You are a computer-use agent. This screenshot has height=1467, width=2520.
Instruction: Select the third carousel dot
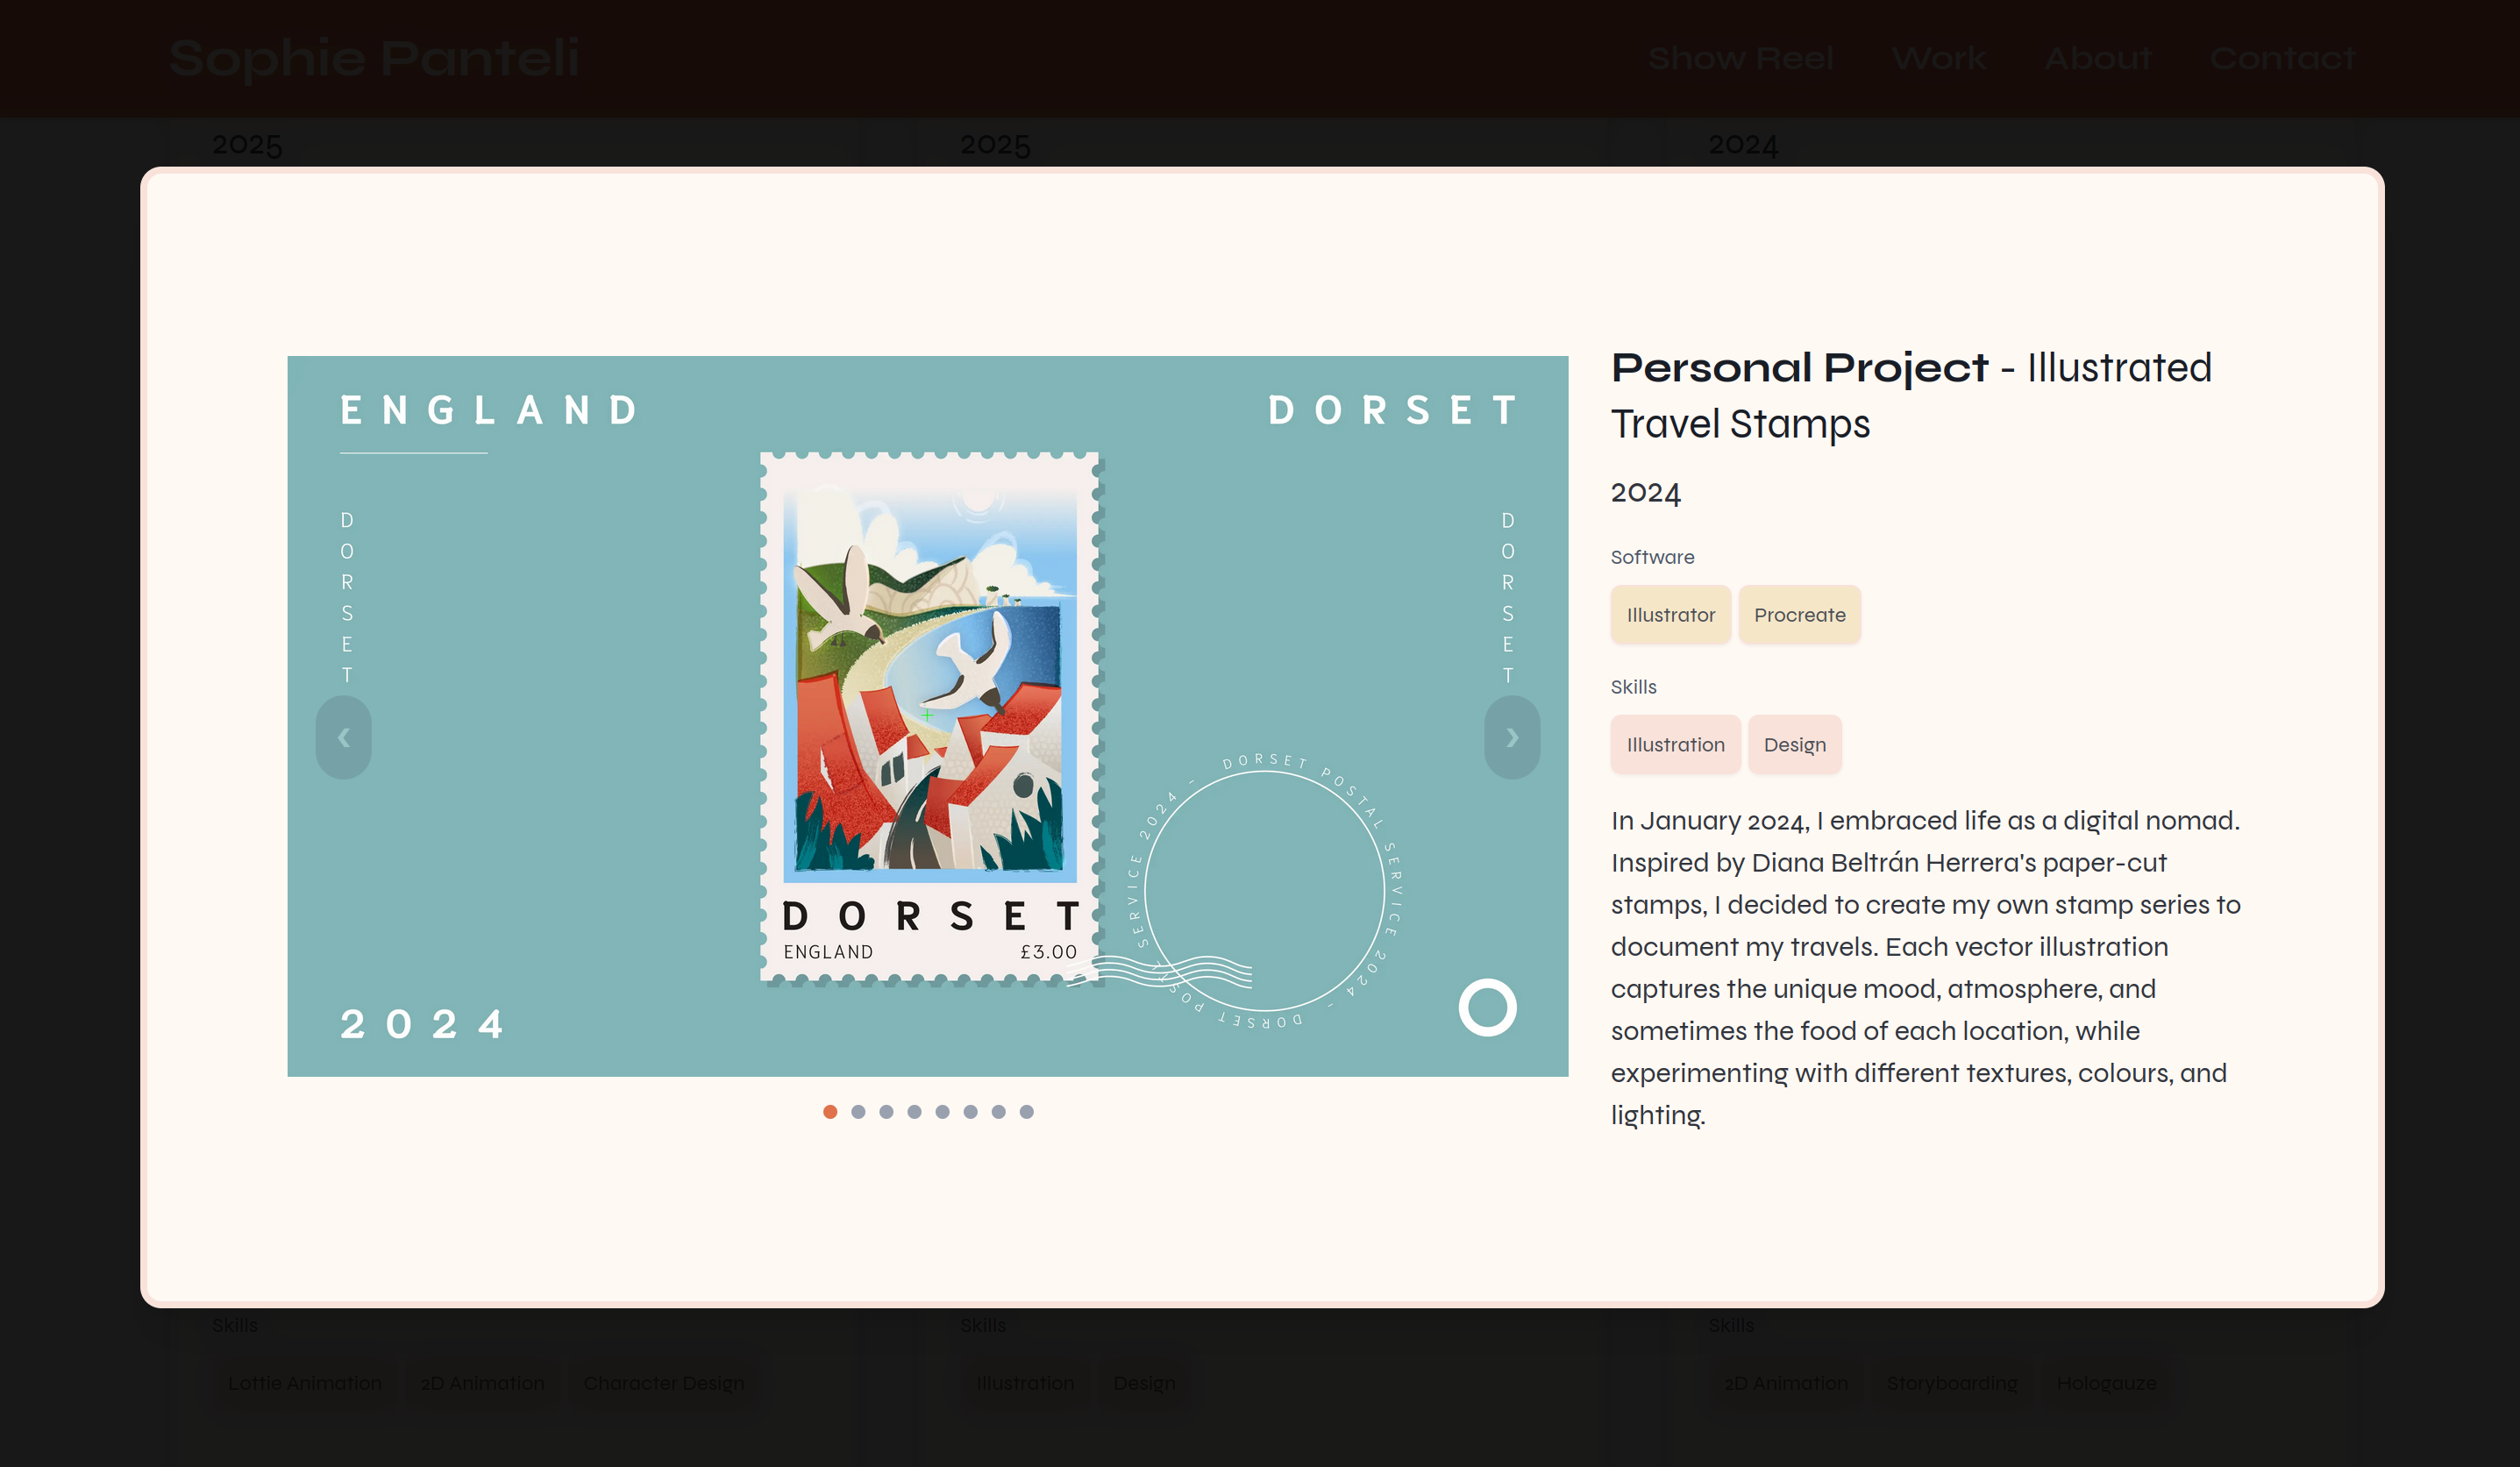pyautogui.click(x=886, y=1111)
